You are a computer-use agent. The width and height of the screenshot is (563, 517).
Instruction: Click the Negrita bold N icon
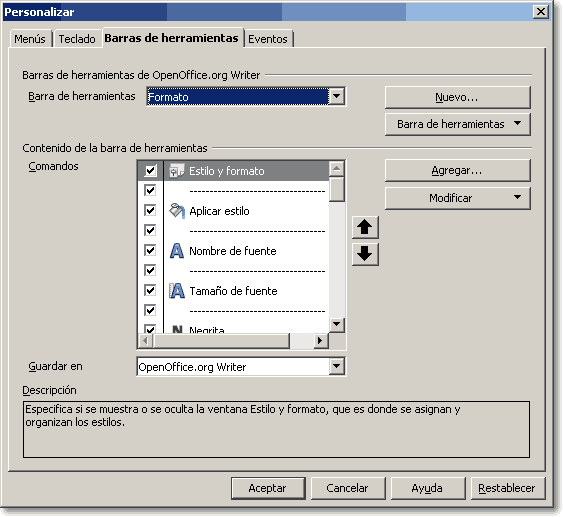coord(177,329)
